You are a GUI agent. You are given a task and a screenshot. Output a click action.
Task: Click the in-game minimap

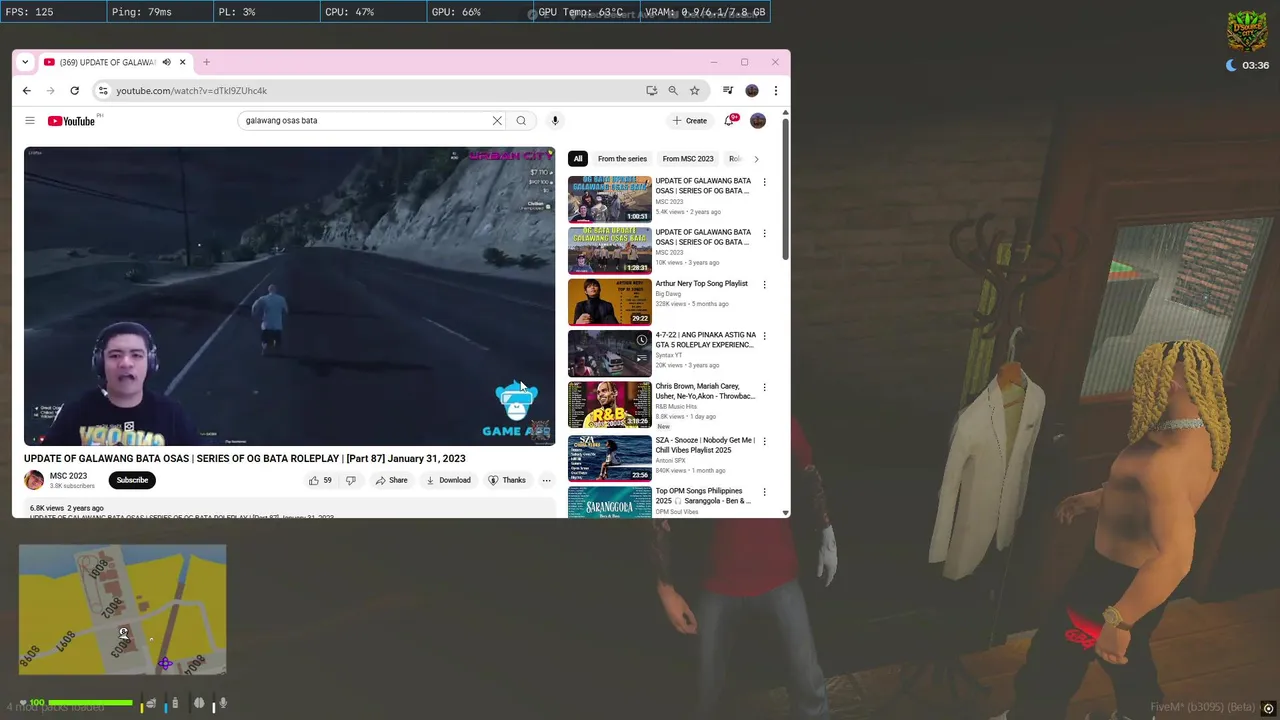coord(122,609)
